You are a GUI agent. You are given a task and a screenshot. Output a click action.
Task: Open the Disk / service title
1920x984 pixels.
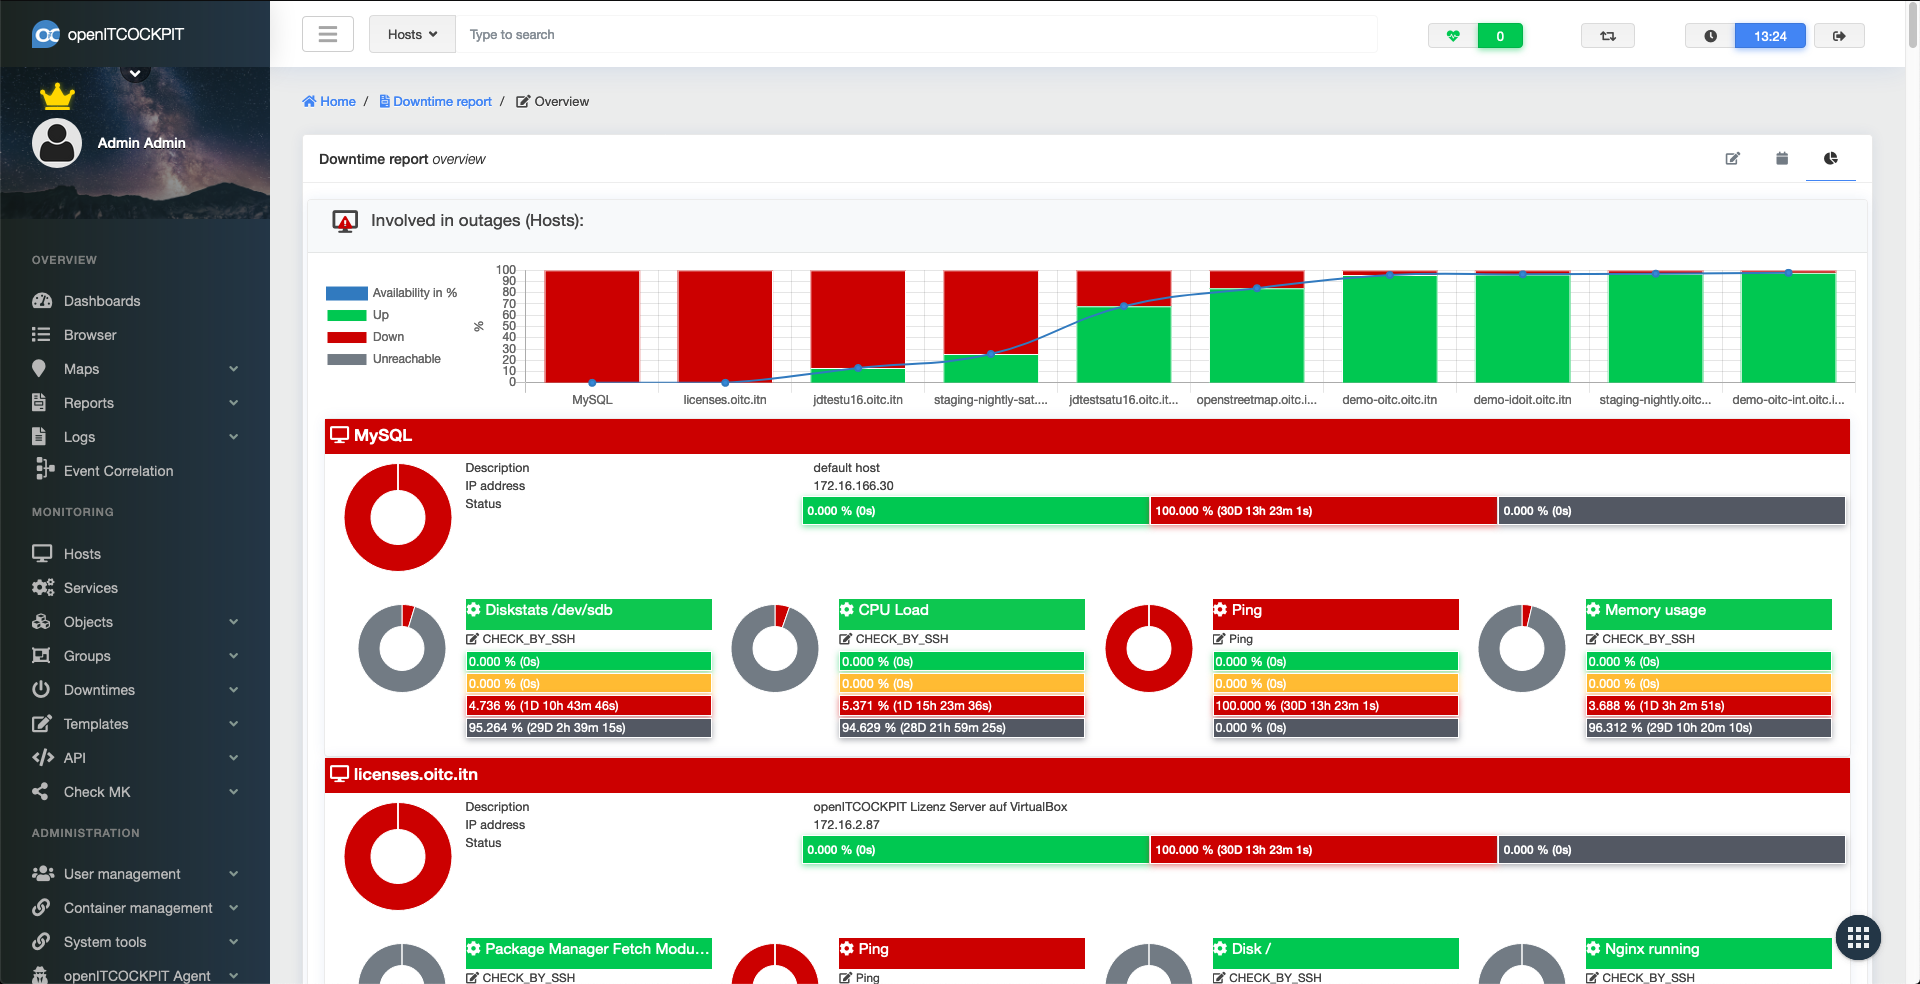[x=1251, y=949]
